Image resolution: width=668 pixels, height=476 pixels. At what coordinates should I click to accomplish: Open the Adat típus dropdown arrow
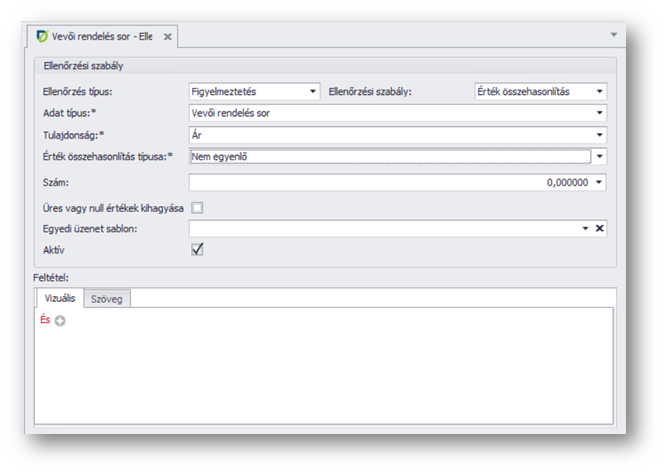click(x=599, y=113)
